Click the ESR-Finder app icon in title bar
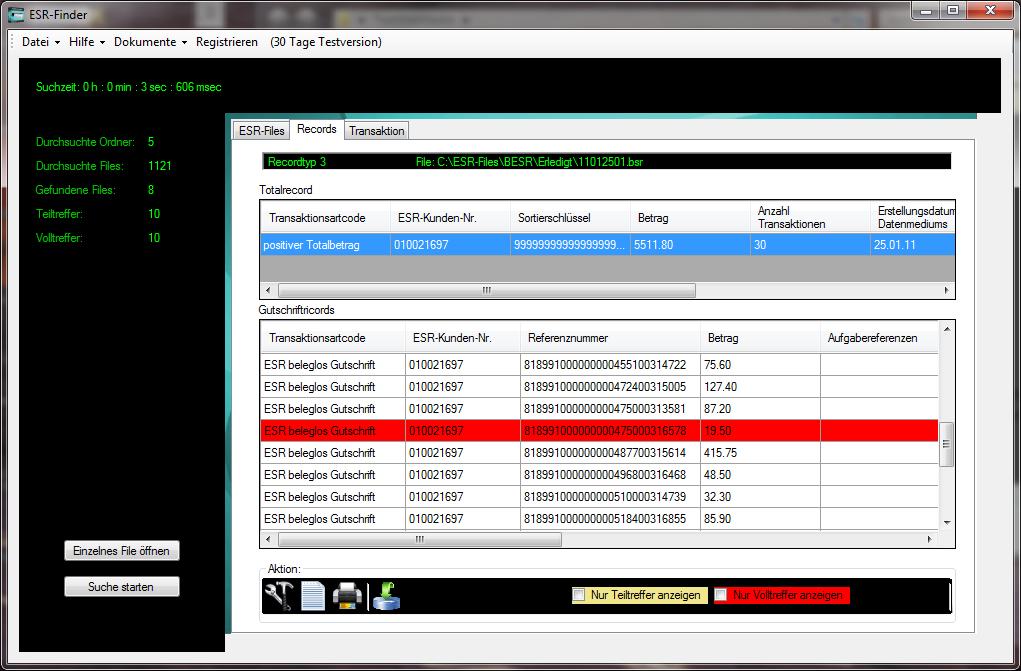The image size is (1021, 671). point(16,14)
